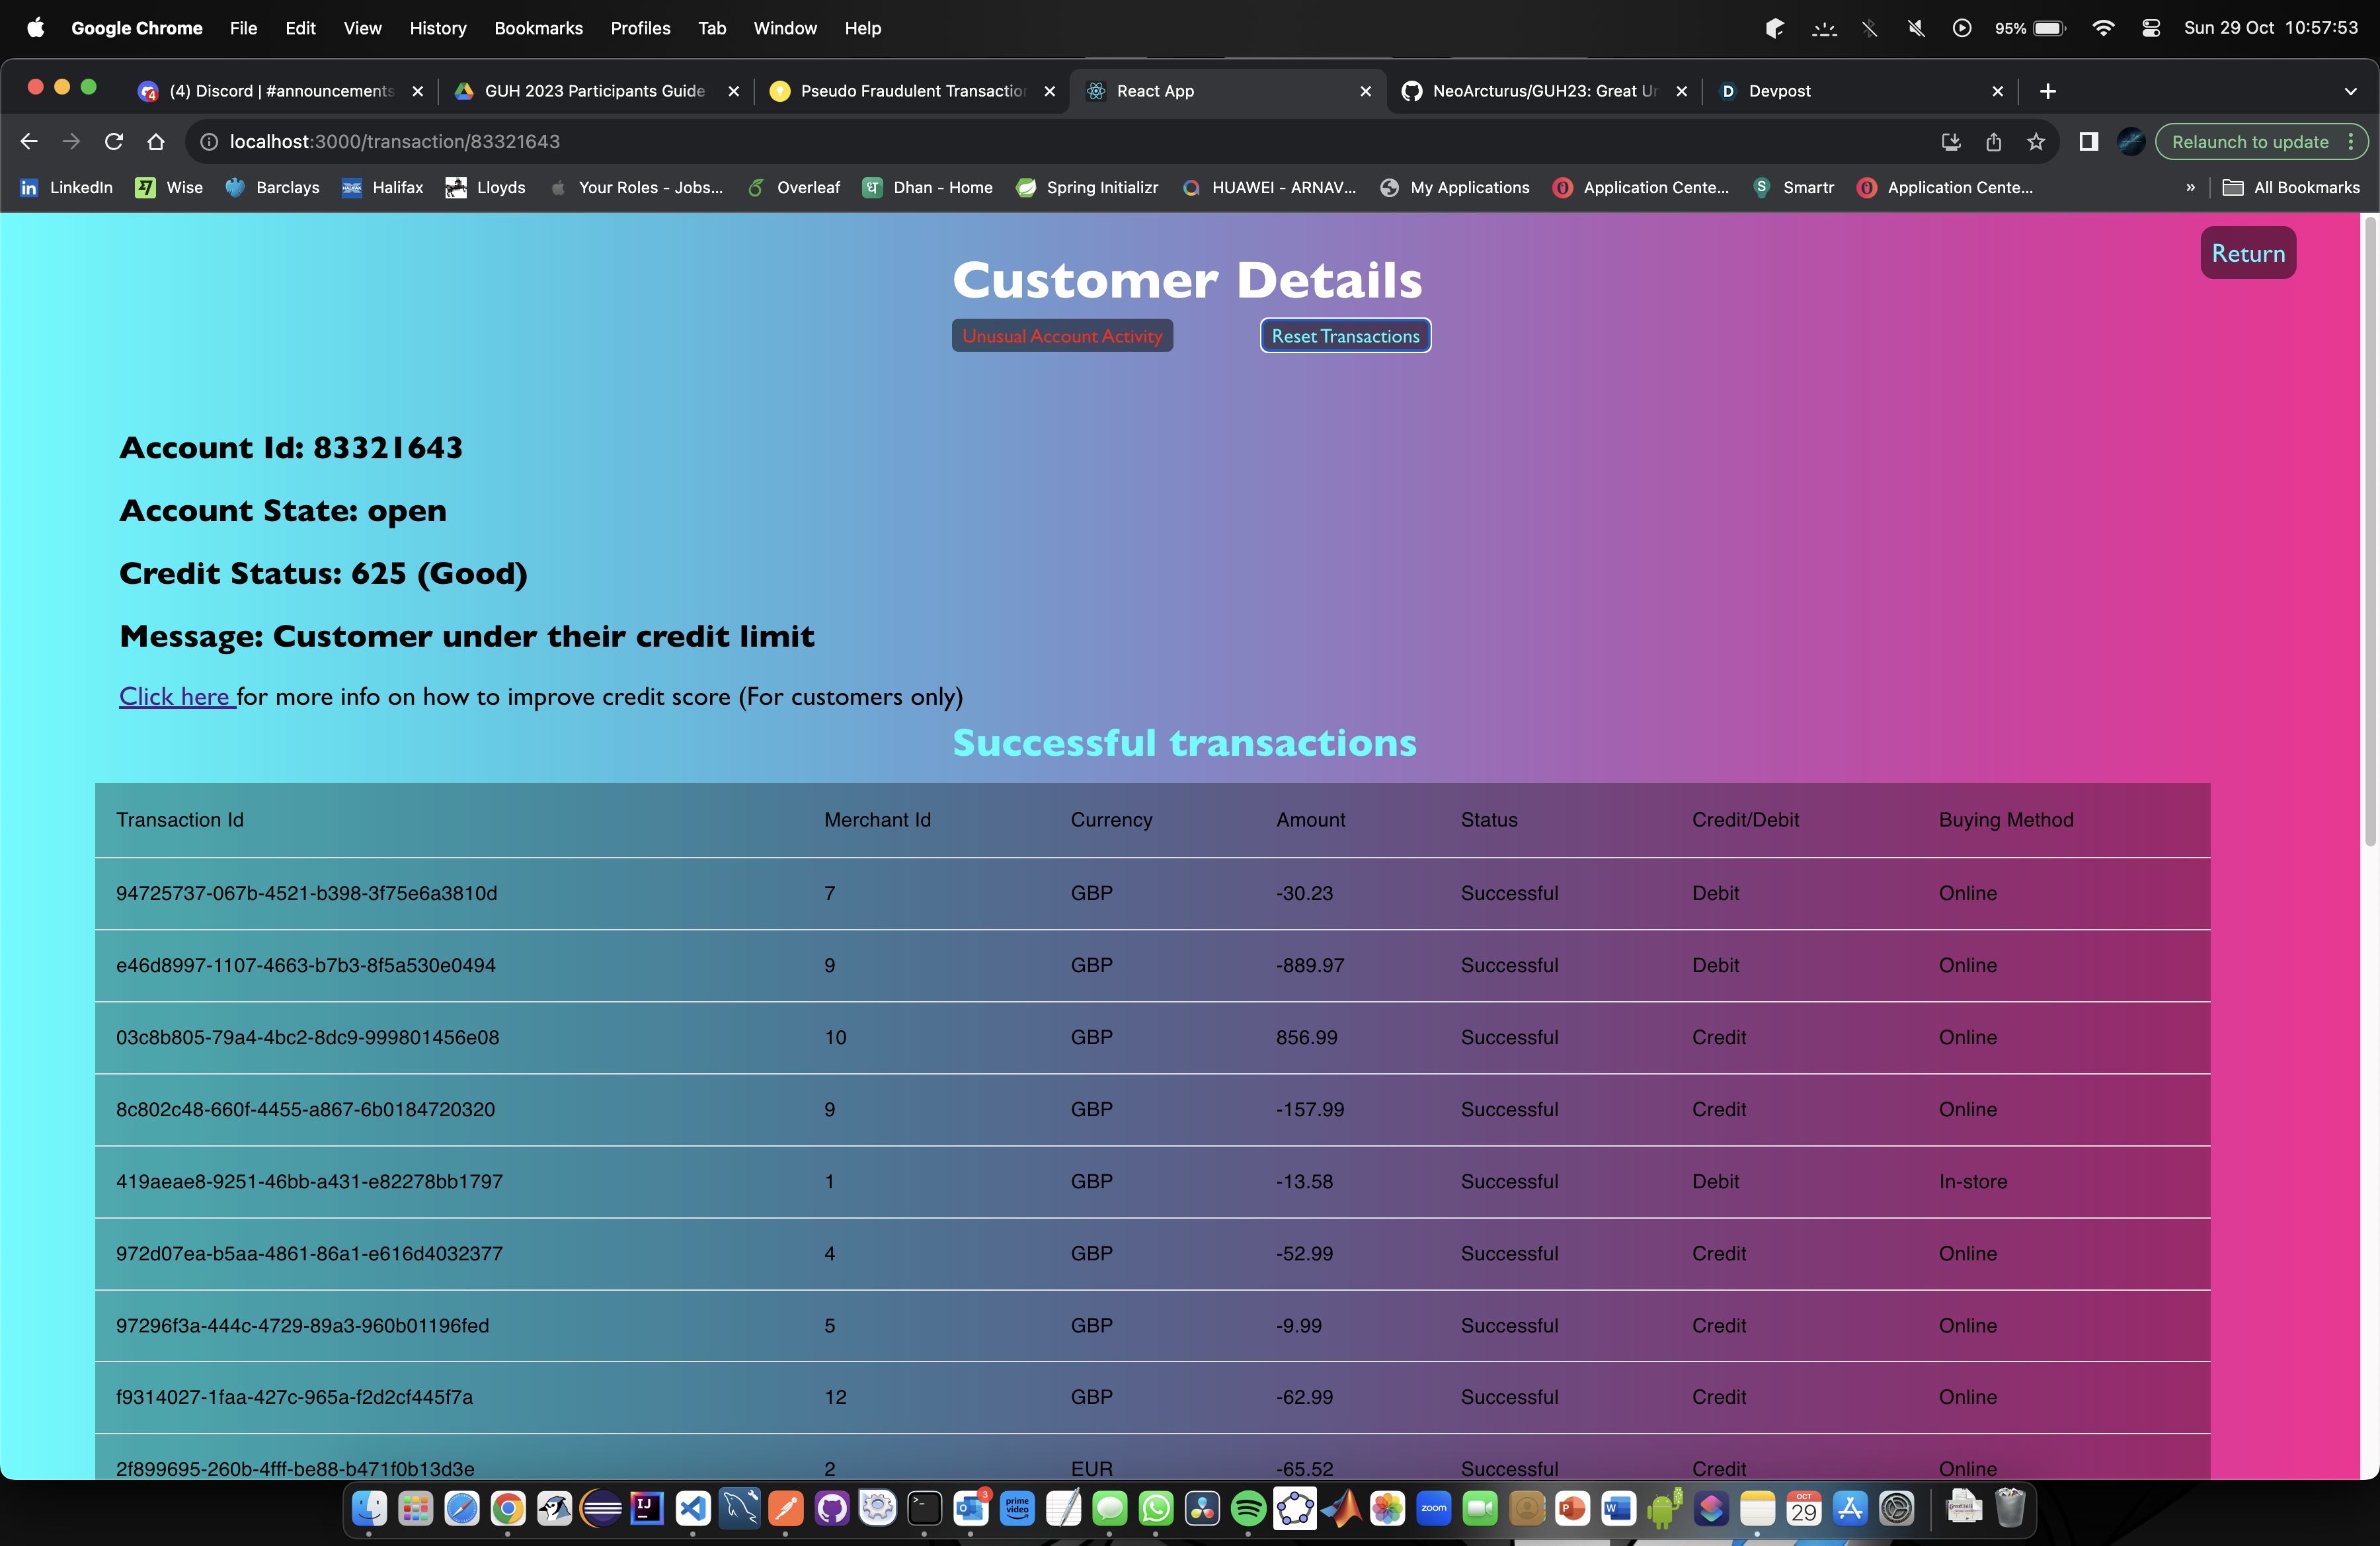Open Spotify from the dock

(x=1248, y=1508)
